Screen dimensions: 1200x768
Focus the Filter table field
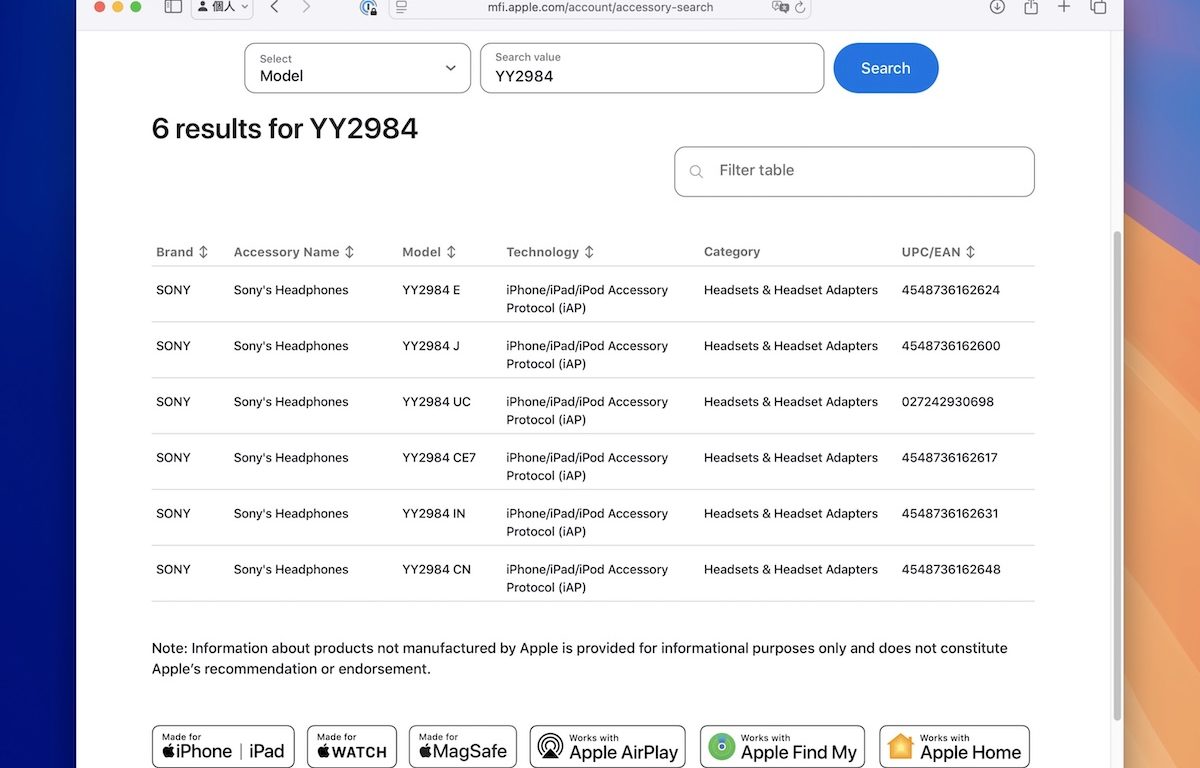[x=854, y=171]
